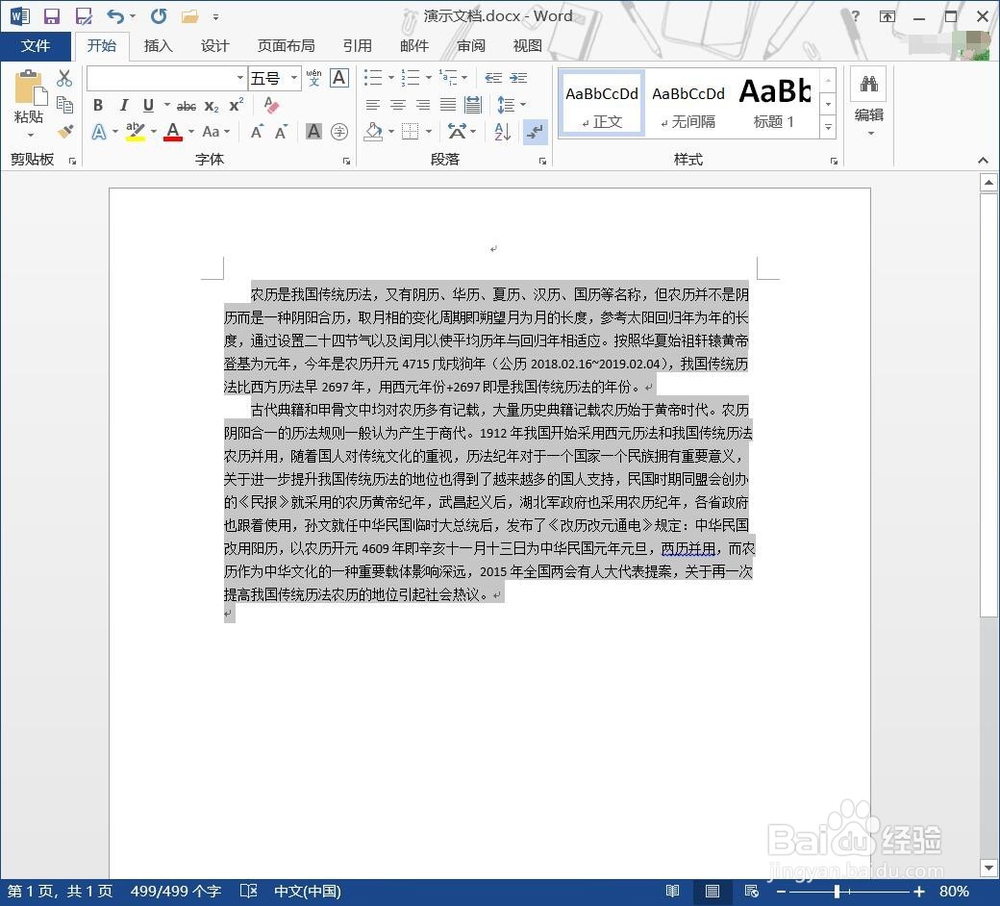This screenshot has width=1000, height=906.
Task: Toggle Superscript formatting
Action: tap(237, 105)
